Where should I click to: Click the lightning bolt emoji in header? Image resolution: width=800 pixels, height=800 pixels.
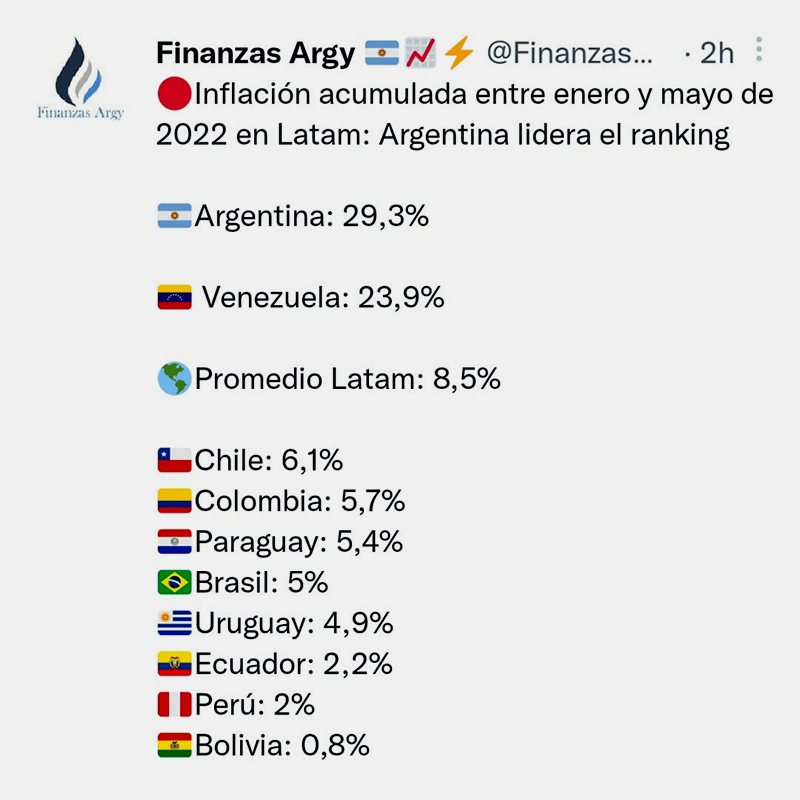tap(457, 52)
